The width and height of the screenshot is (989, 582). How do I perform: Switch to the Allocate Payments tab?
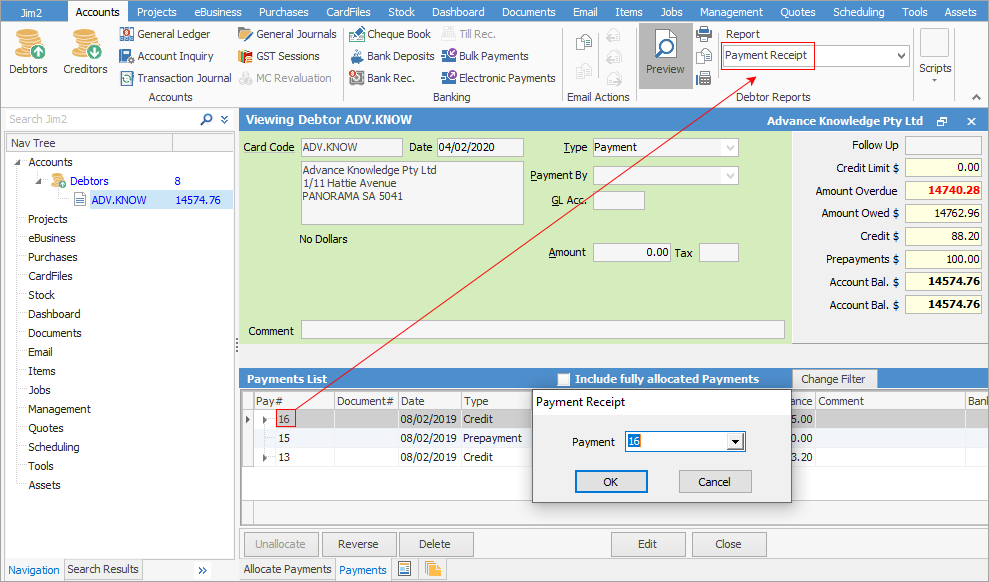(x=287, y=569)
